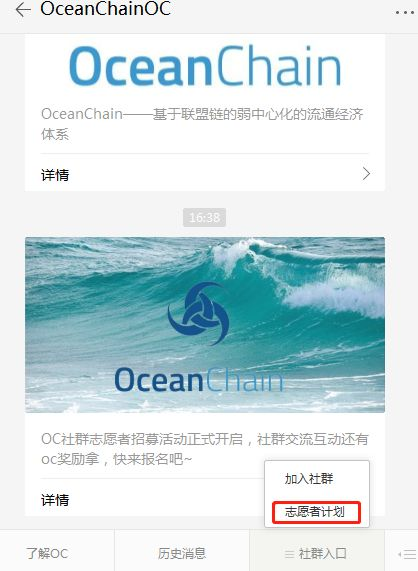418x571 pixels.
Task: Open 详情 of the volunteer recruitment article
Action: pos(55,500)
